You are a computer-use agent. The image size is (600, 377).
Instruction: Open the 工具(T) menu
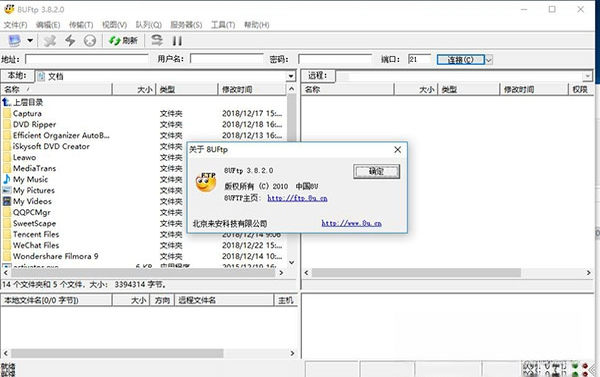[x=223, y=24]
